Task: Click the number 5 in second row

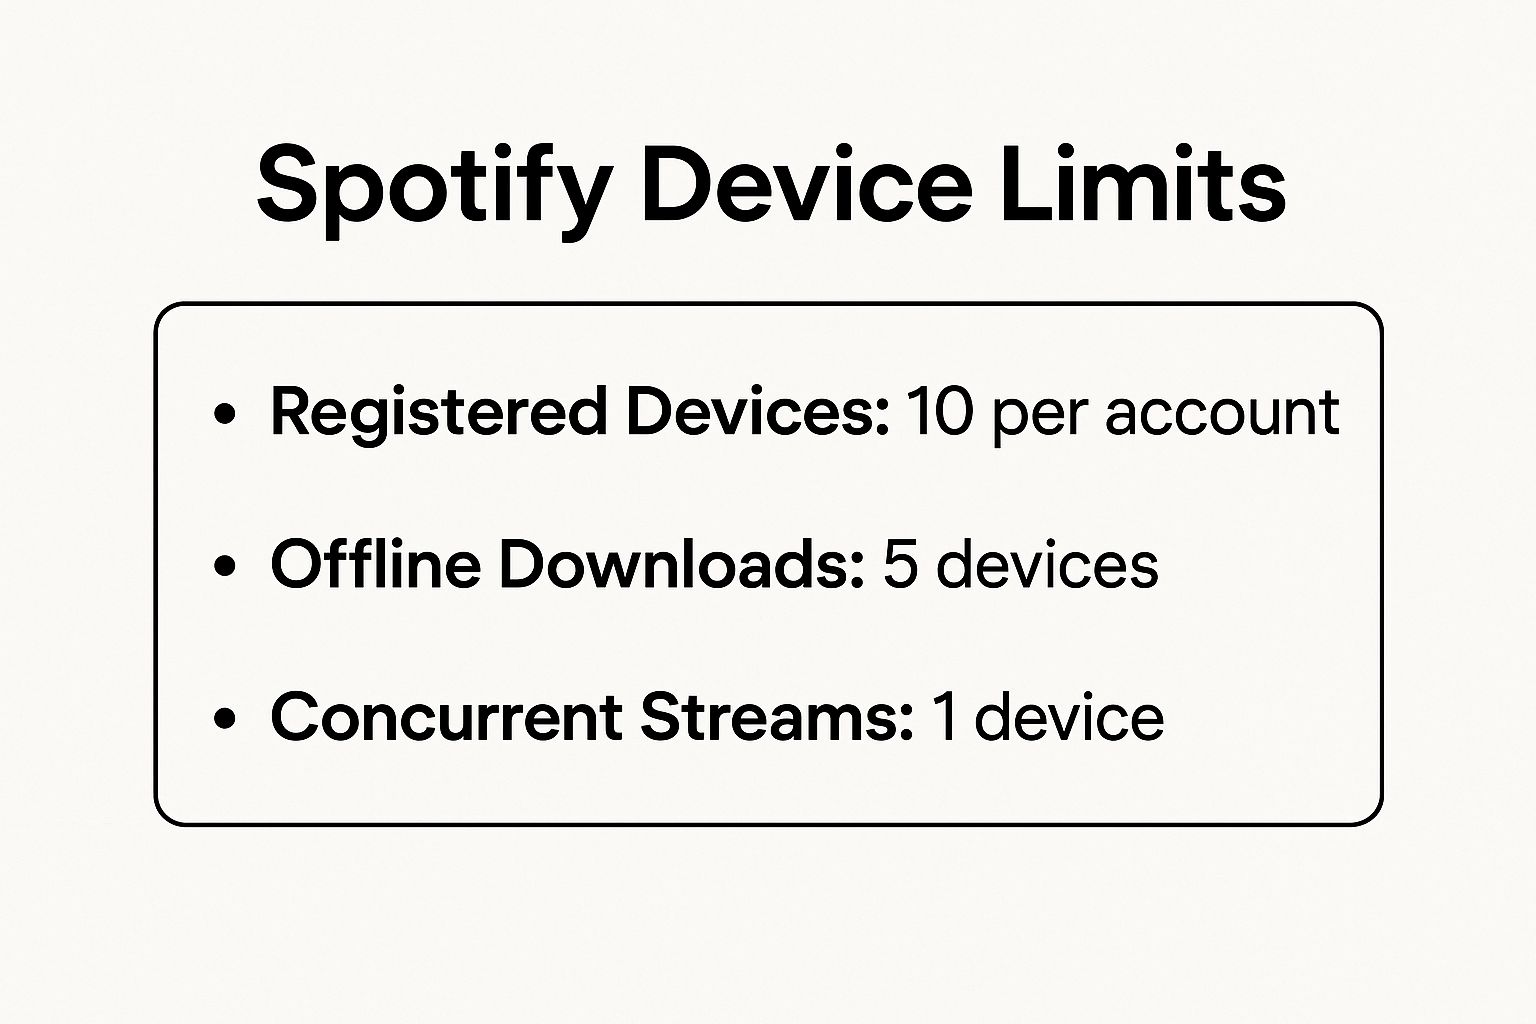Action: point(900,564)
